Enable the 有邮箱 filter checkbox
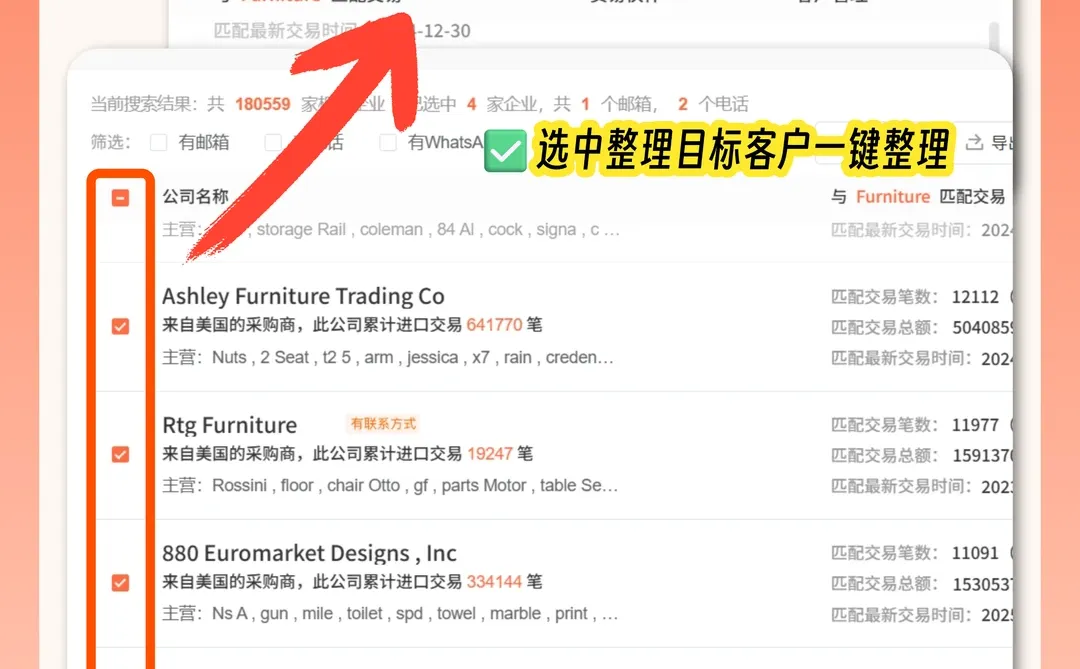This screenshot has width=1080, height=669. tap(157, 142)
